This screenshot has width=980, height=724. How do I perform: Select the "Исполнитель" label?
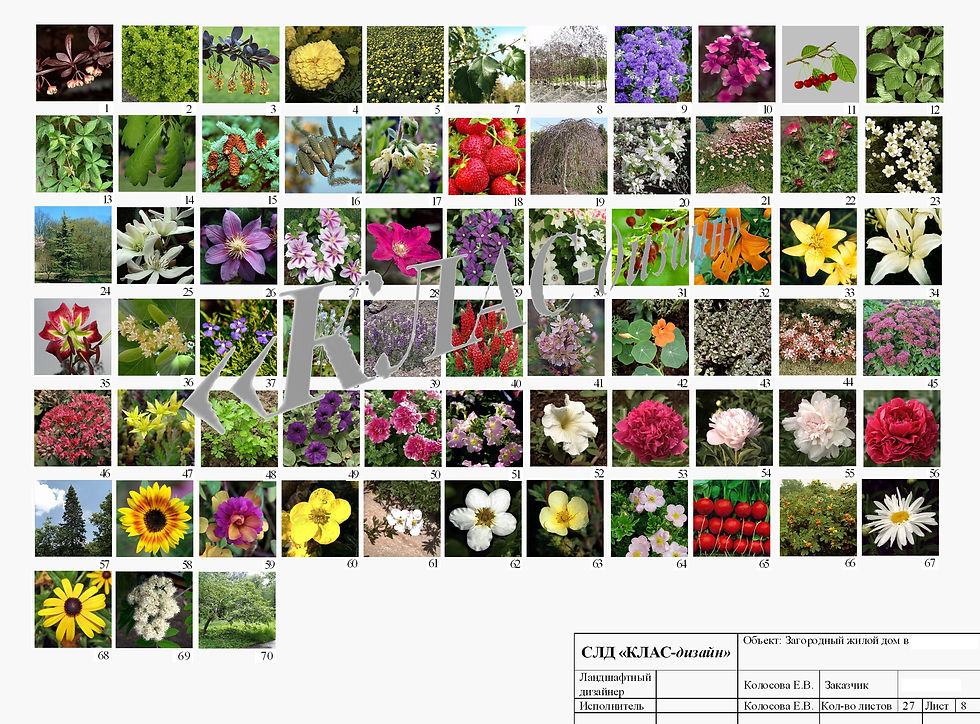(611, 706)
